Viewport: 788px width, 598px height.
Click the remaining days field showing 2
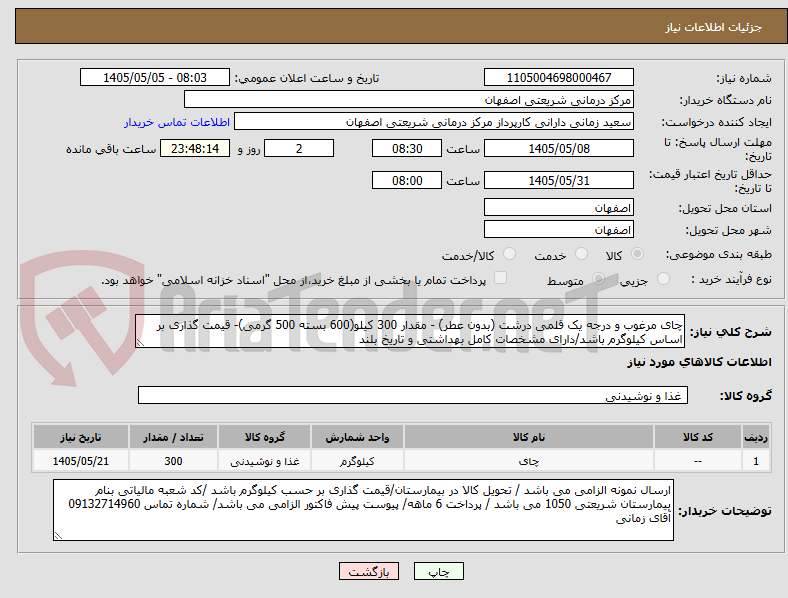pyautogui.click(x=299, y=149)
